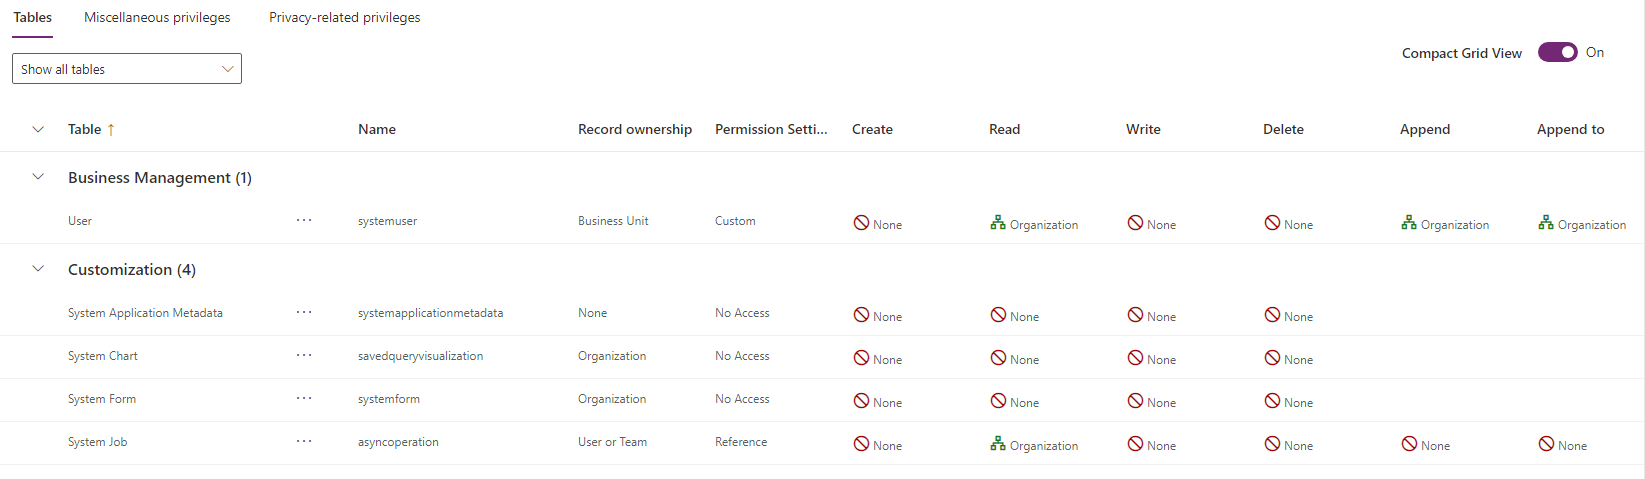The image size is (1645, 479).
Task: Open more options for the User row
Action: tap(304, 221)
